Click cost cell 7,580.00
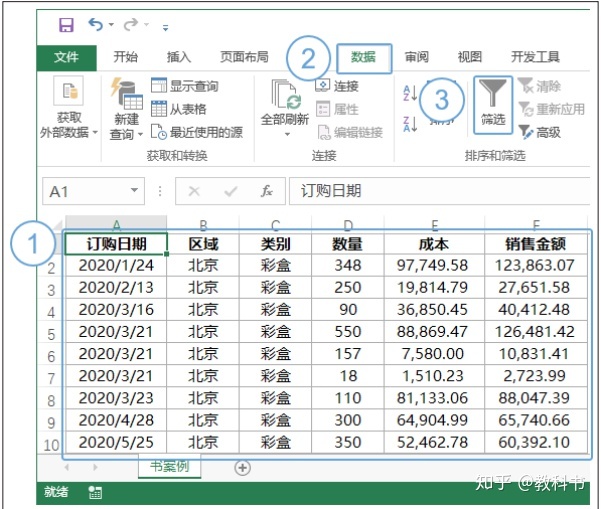Screen dimensions: 601x509 (434, 354)
